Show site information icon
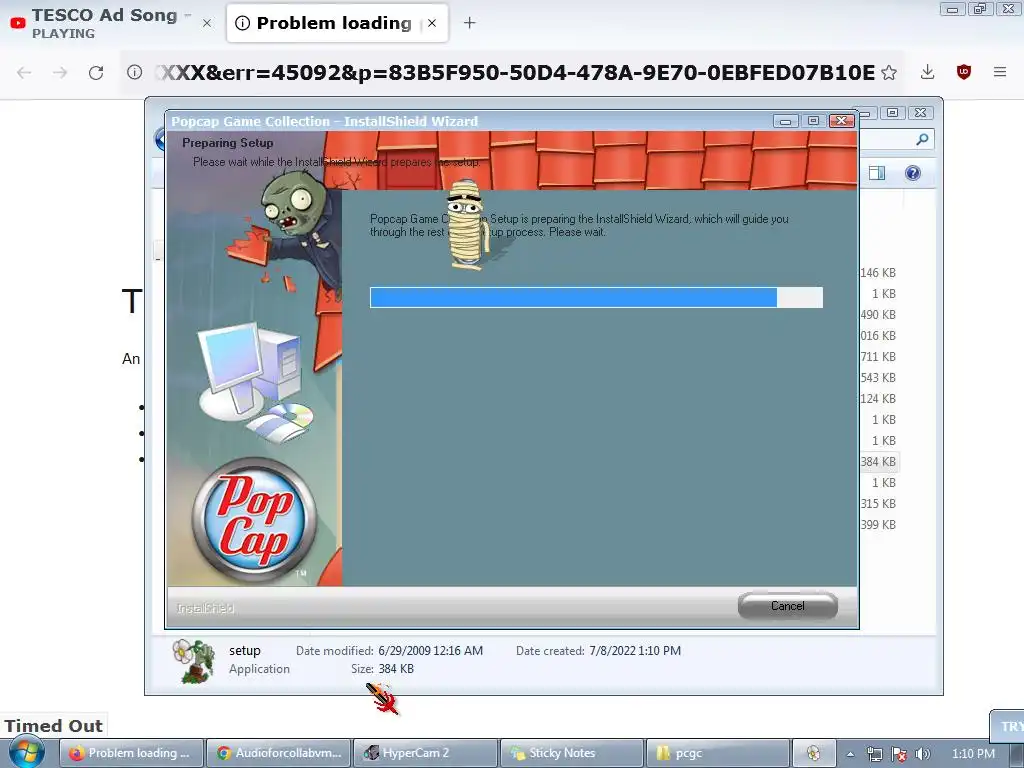 coord(135,72)
